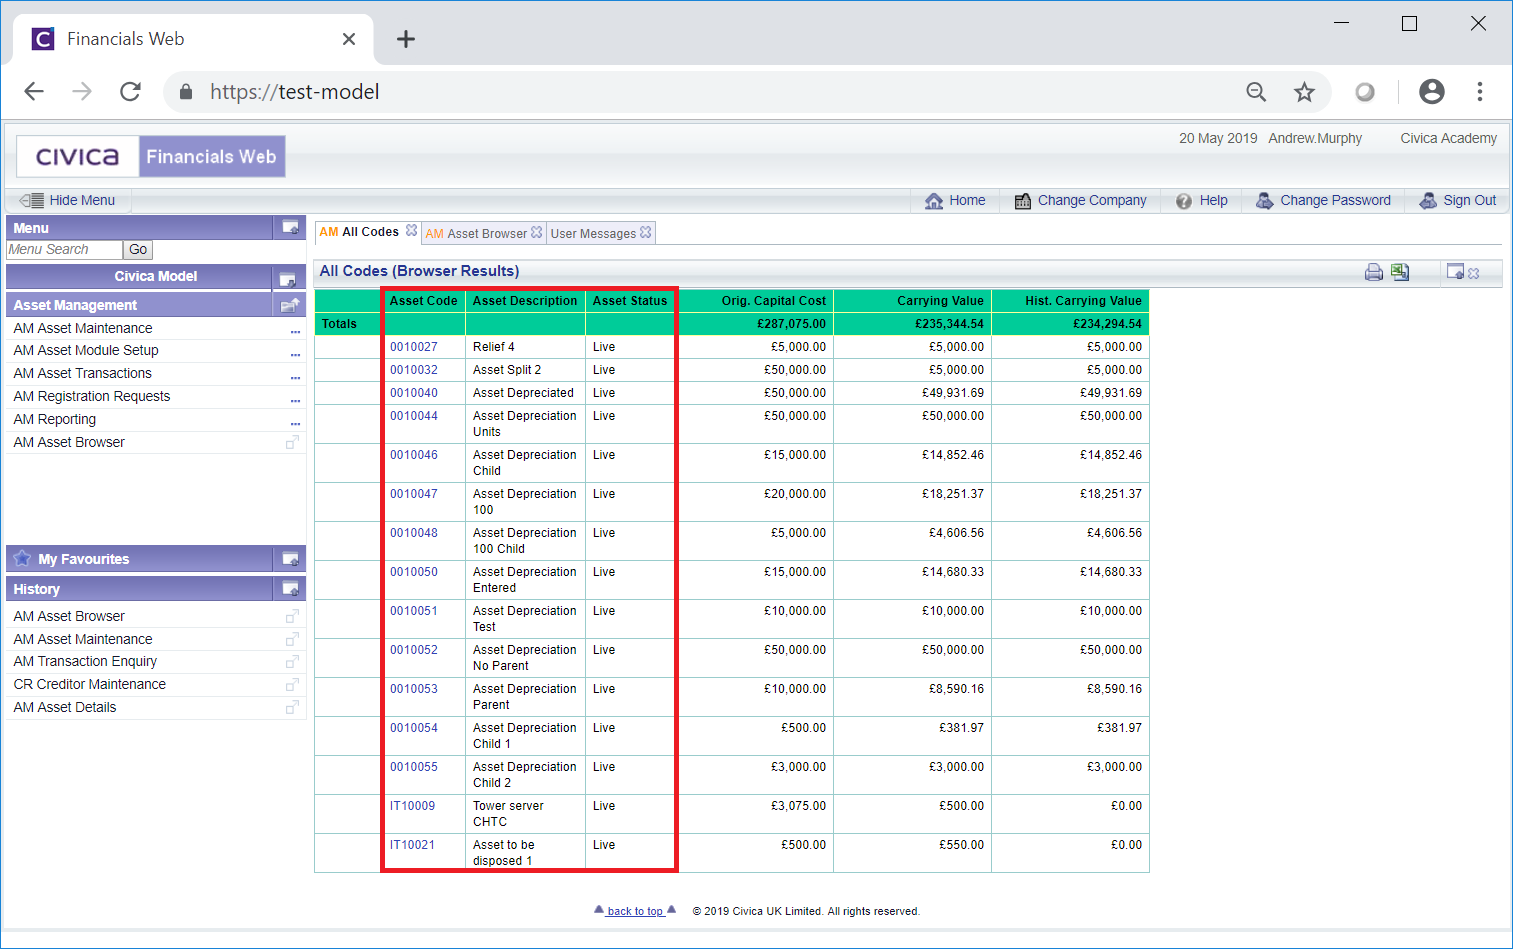Open browser profile avatar icon
The height and width of the screenshot is (949, 1513).
pos(1432,92)
